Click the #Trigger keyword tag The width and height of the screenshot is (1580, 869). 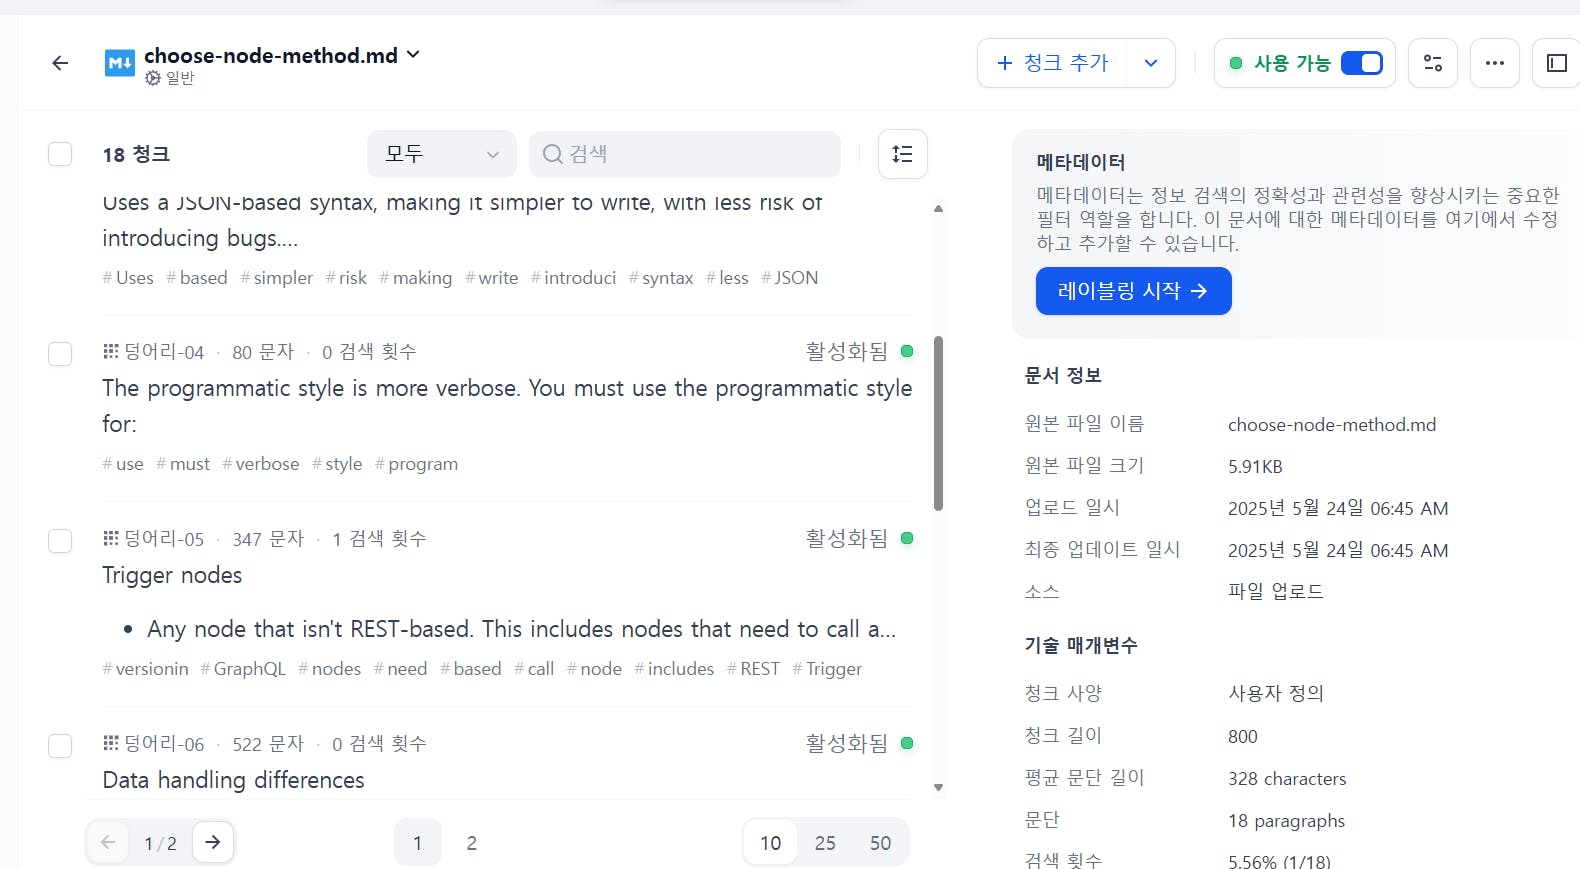pyautogui.click(x=827, y=669)
